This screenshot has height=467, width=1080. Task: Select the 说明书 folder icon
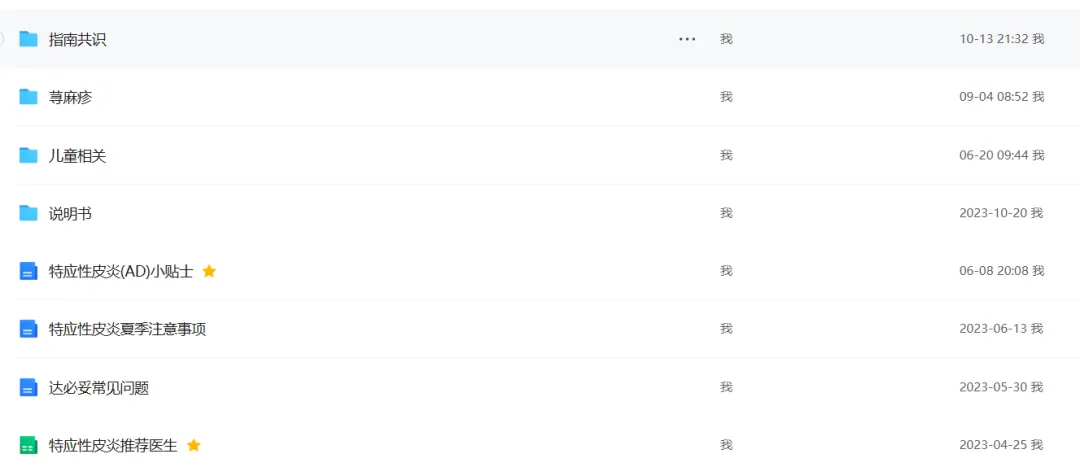click(28, 214)
